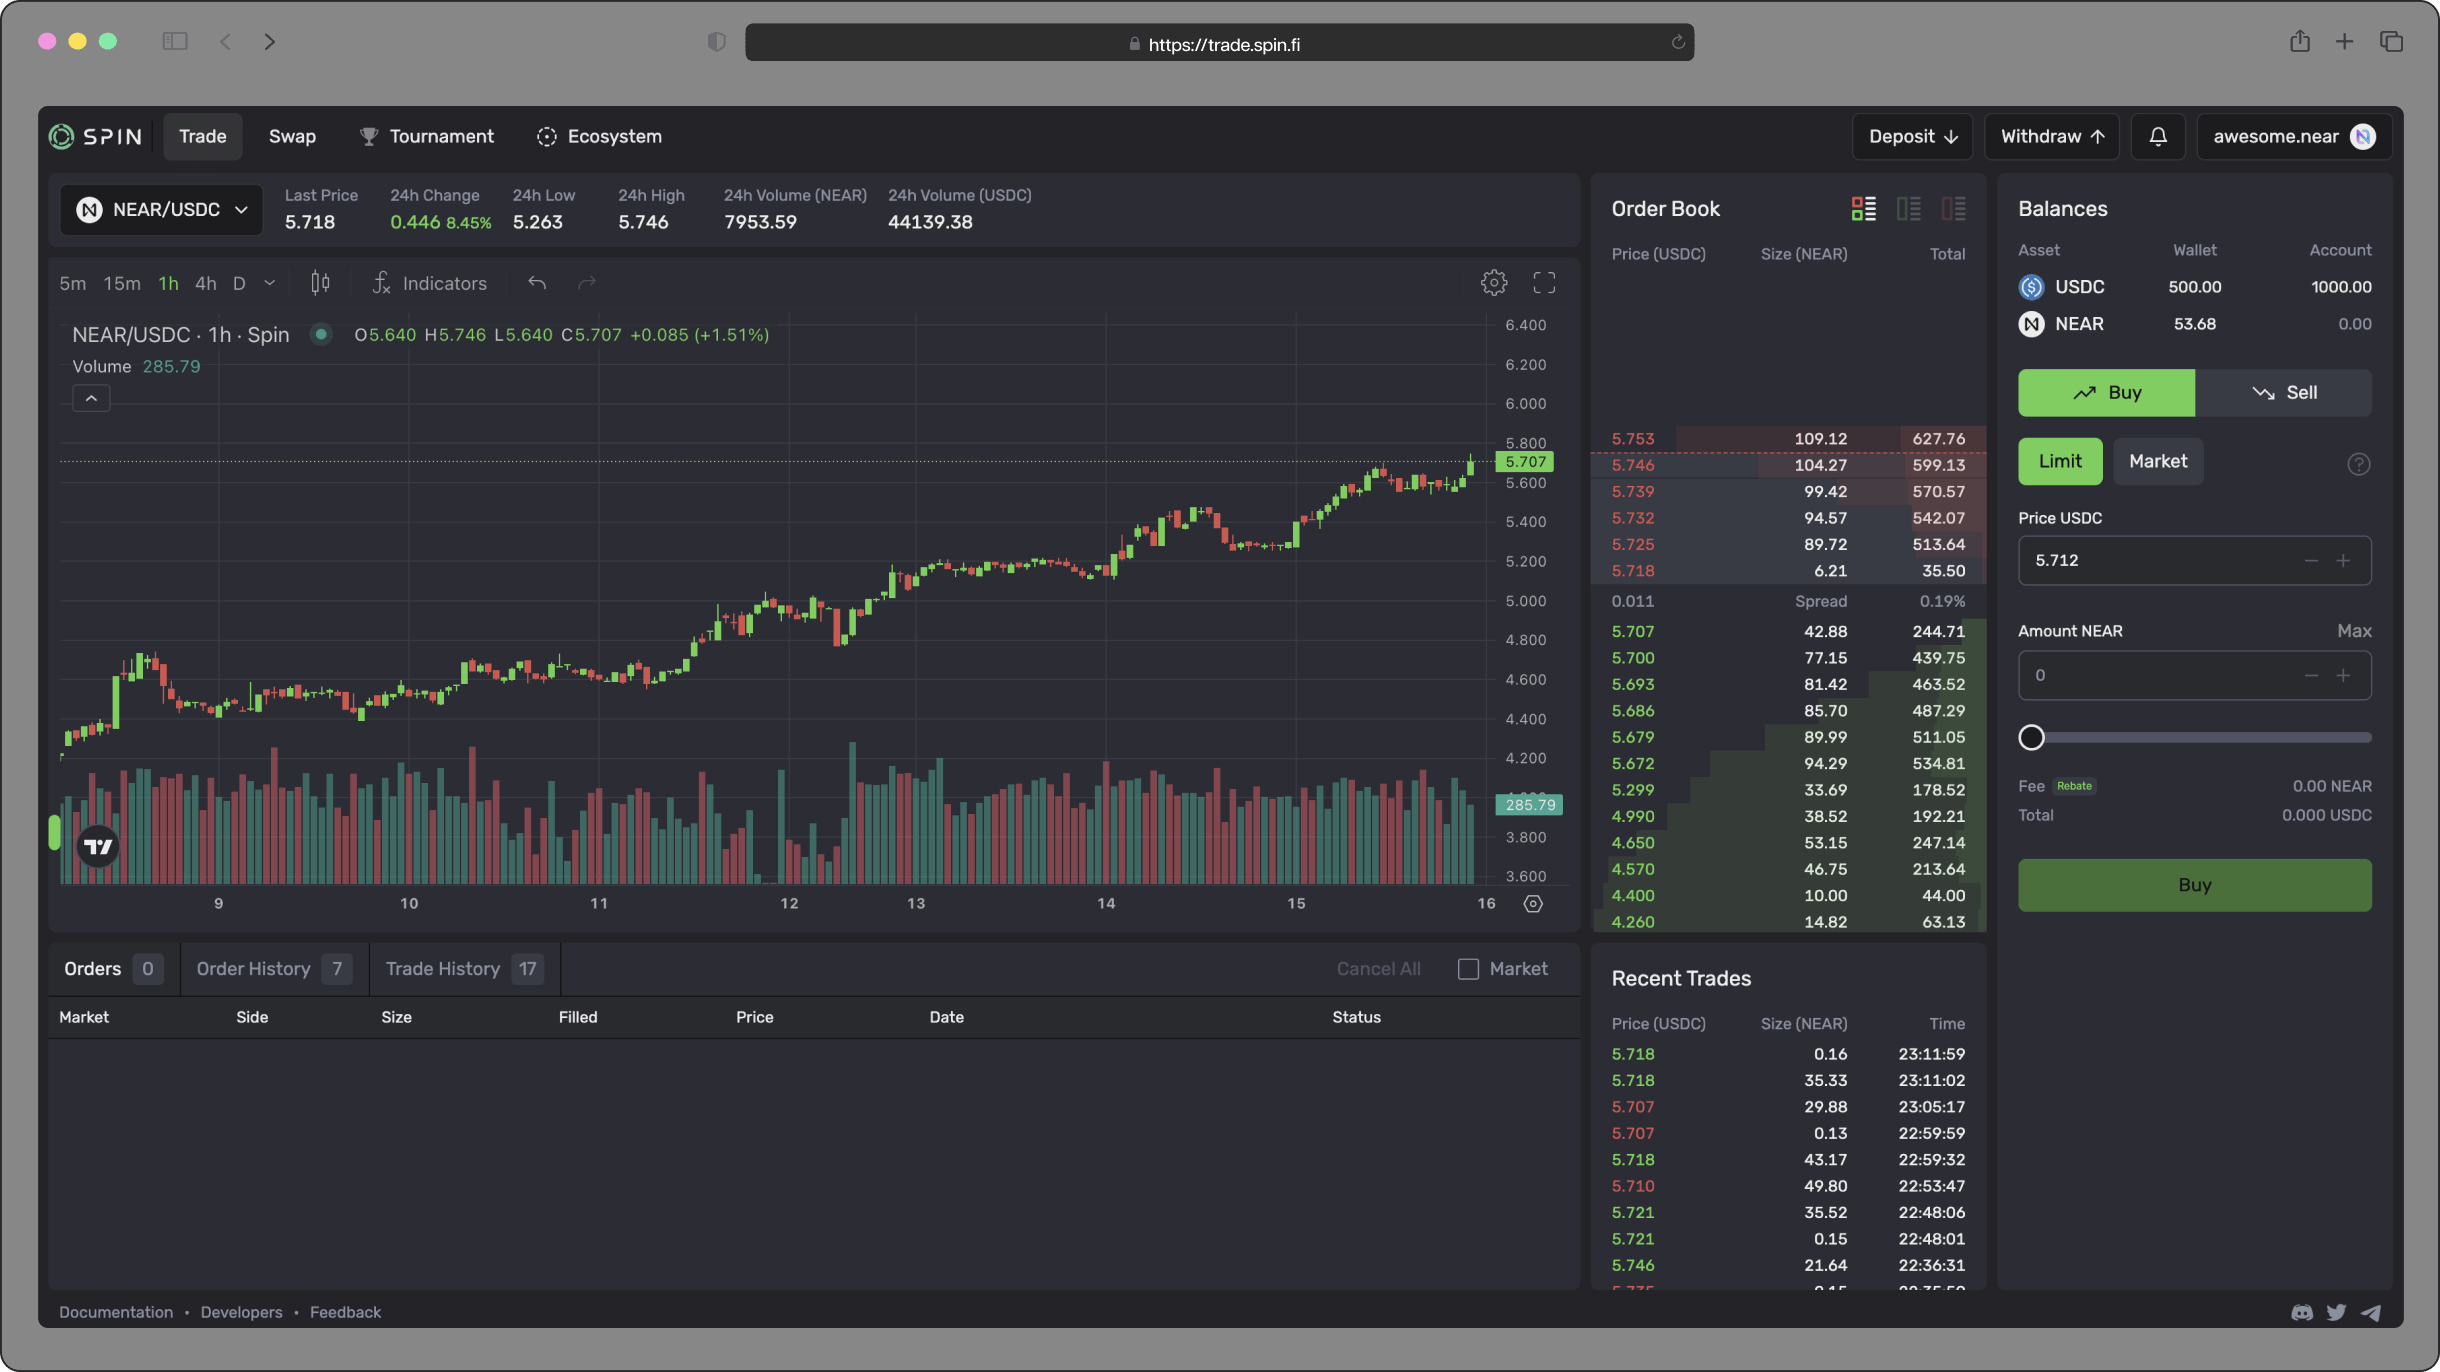Click browser address bar
The width and height of the screenshot is (2440, 1372).
[x=1219, y=42]
